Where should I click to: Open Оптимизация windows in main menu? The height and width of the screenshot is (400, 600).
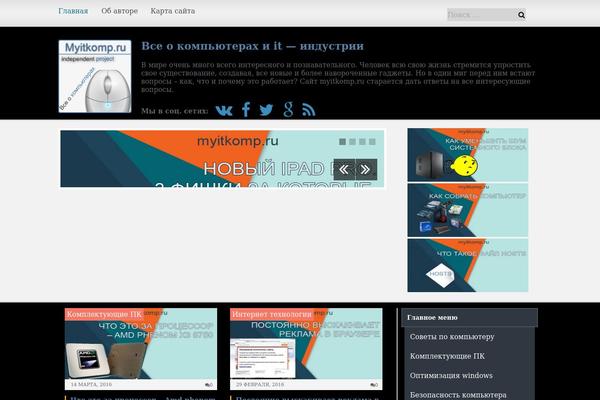click(451, 376)
